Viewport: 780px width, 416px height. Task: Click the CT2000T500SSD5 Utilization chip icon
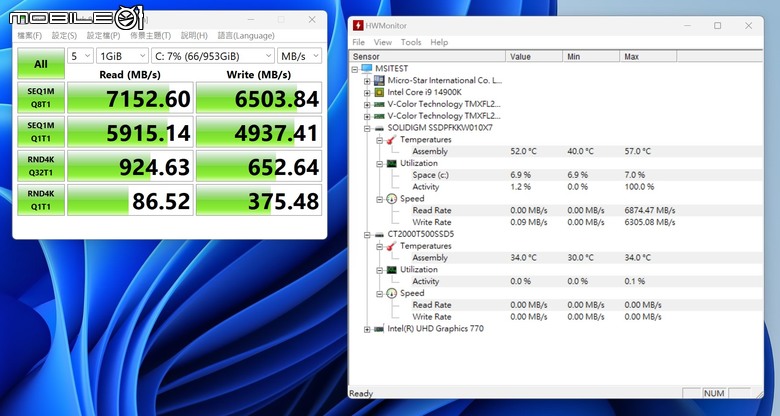(391, 270)
